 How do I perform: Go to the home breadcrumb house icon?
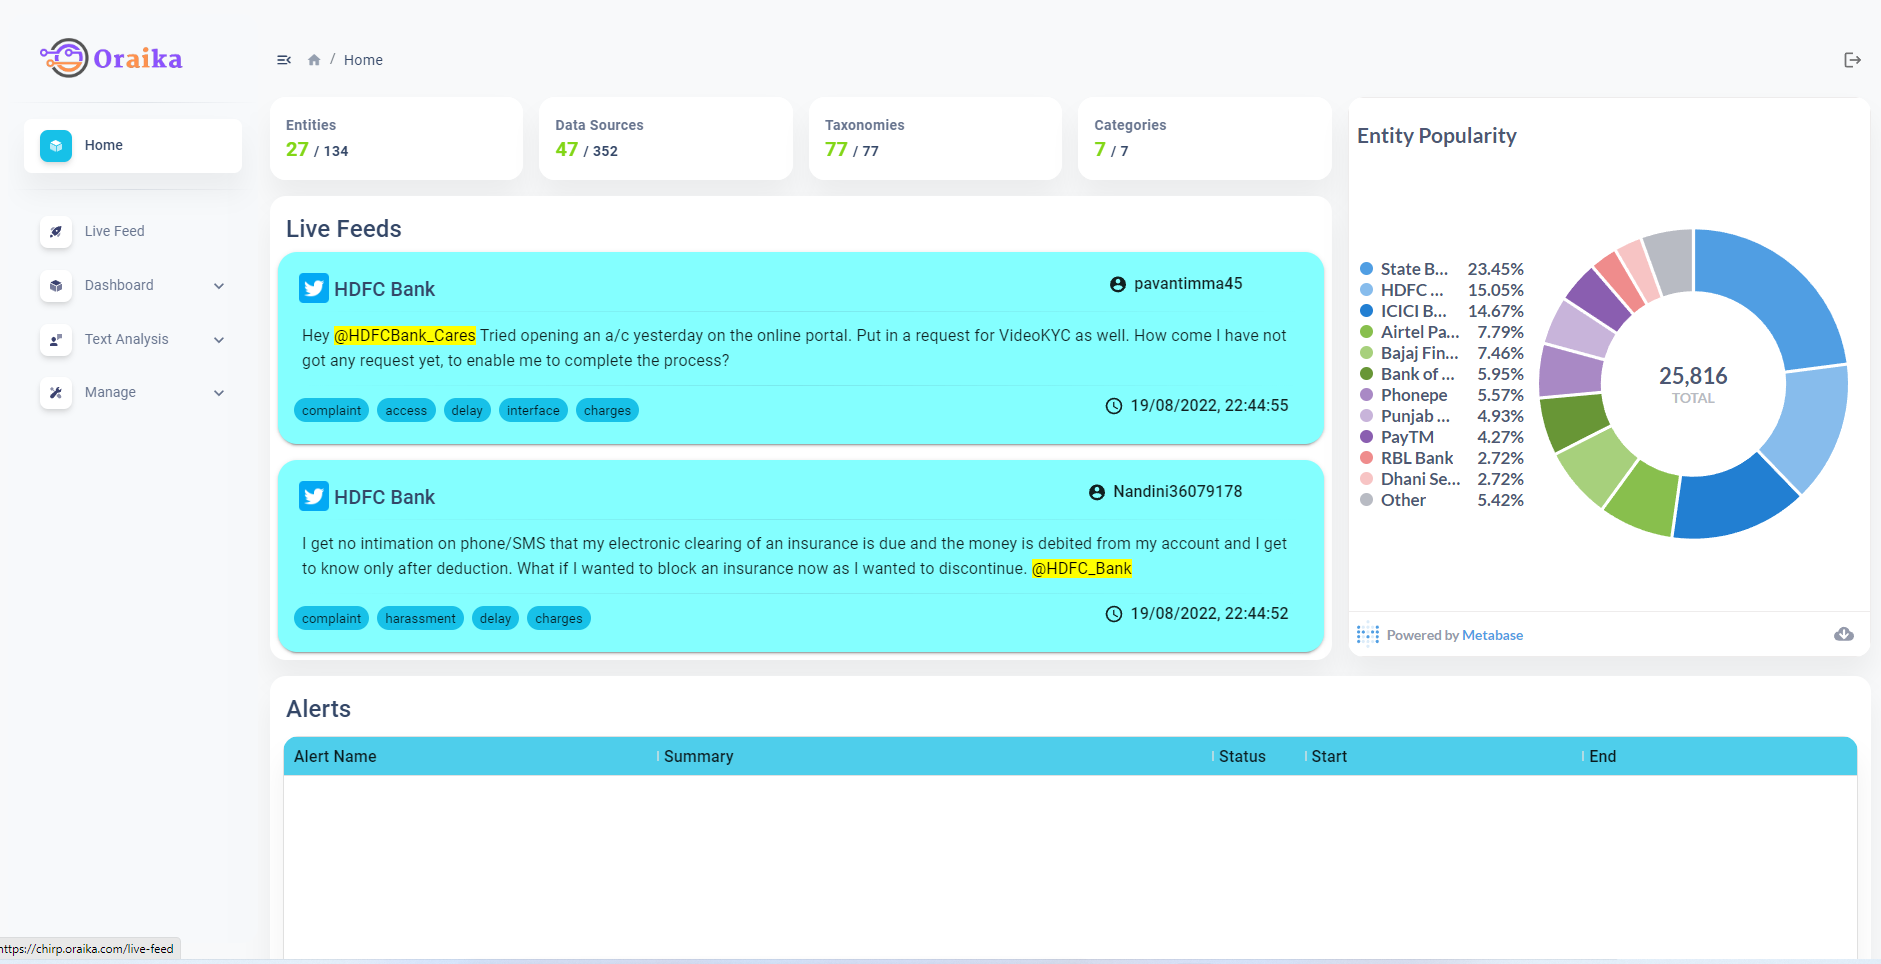314,60
